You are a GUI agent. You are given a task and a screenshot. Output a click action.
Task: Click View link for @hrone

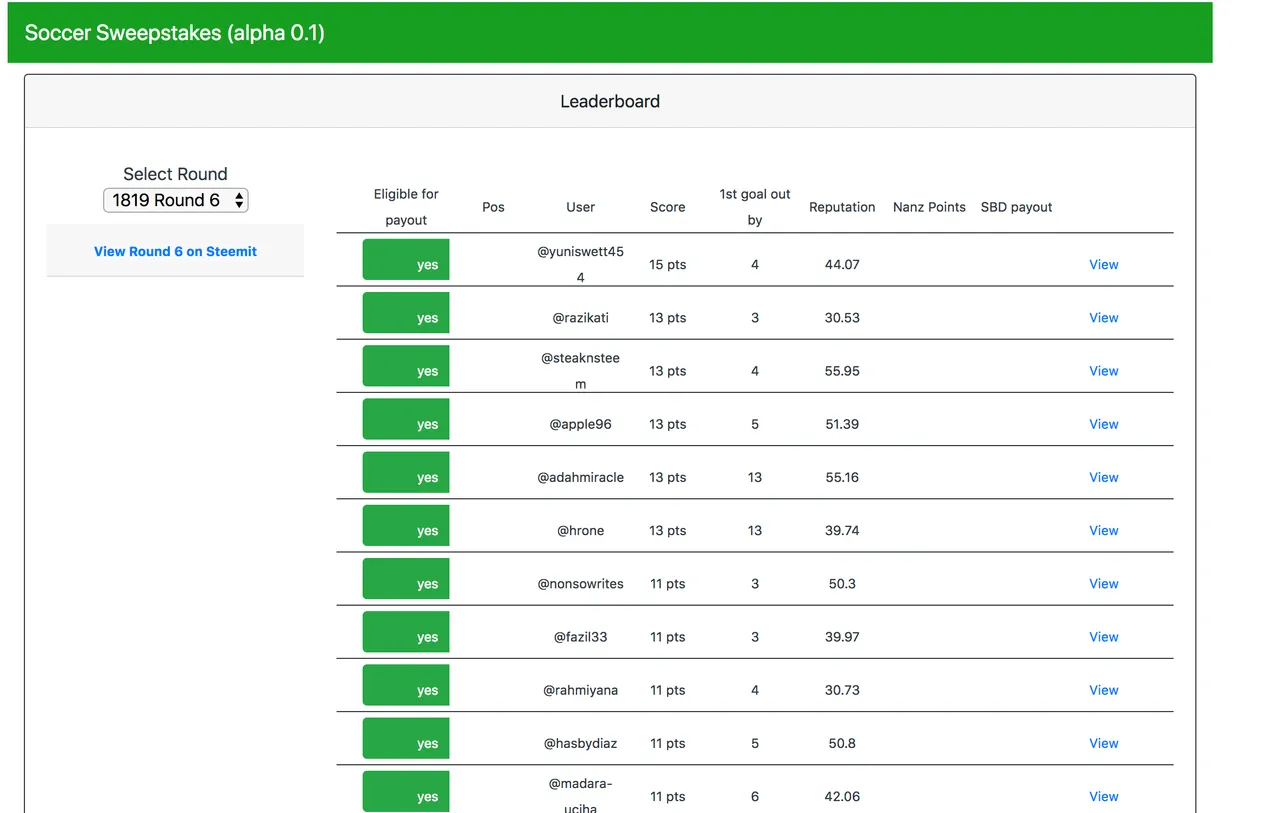[1104, 530]
